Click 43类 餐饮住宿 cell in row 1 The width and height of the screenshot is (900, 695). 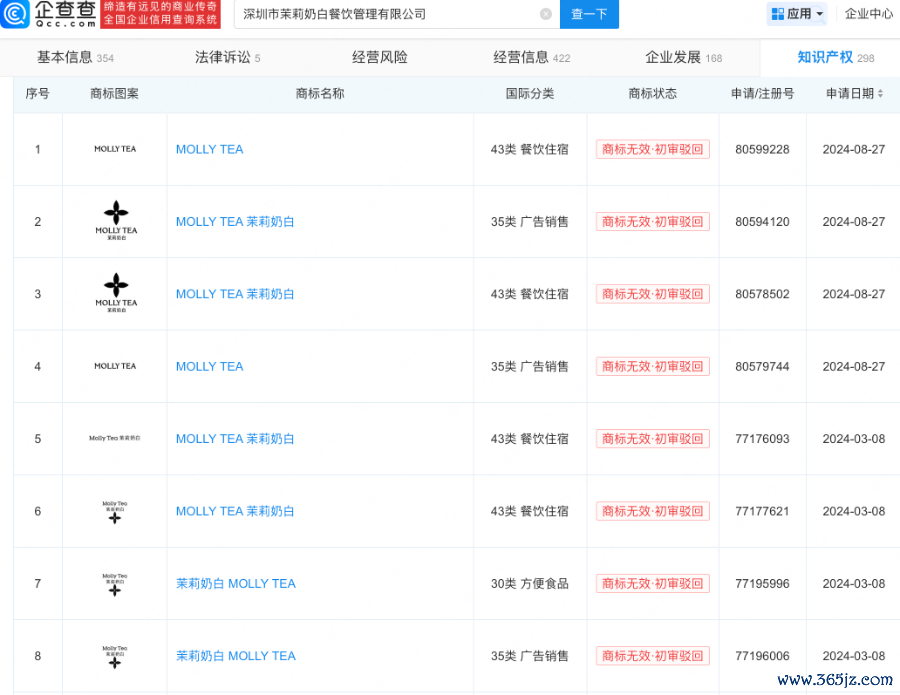[x=529, y=149]
